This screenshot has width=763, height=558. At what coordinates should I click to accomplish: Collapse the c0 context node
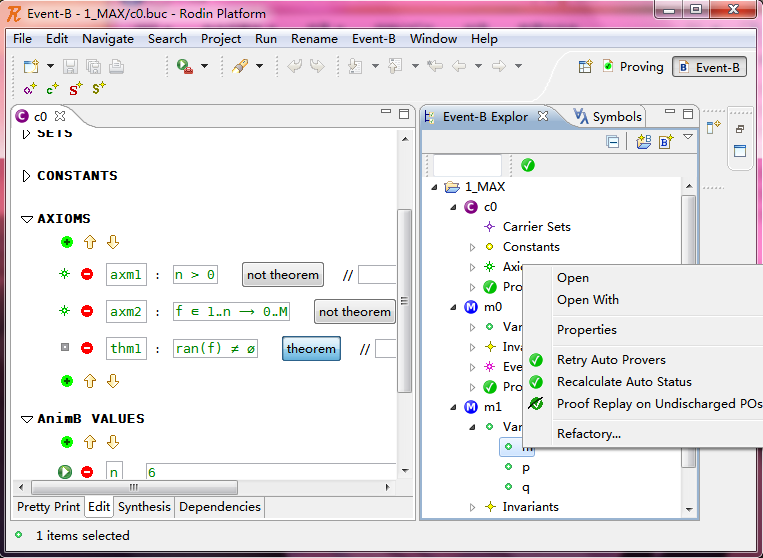point(453,207)
